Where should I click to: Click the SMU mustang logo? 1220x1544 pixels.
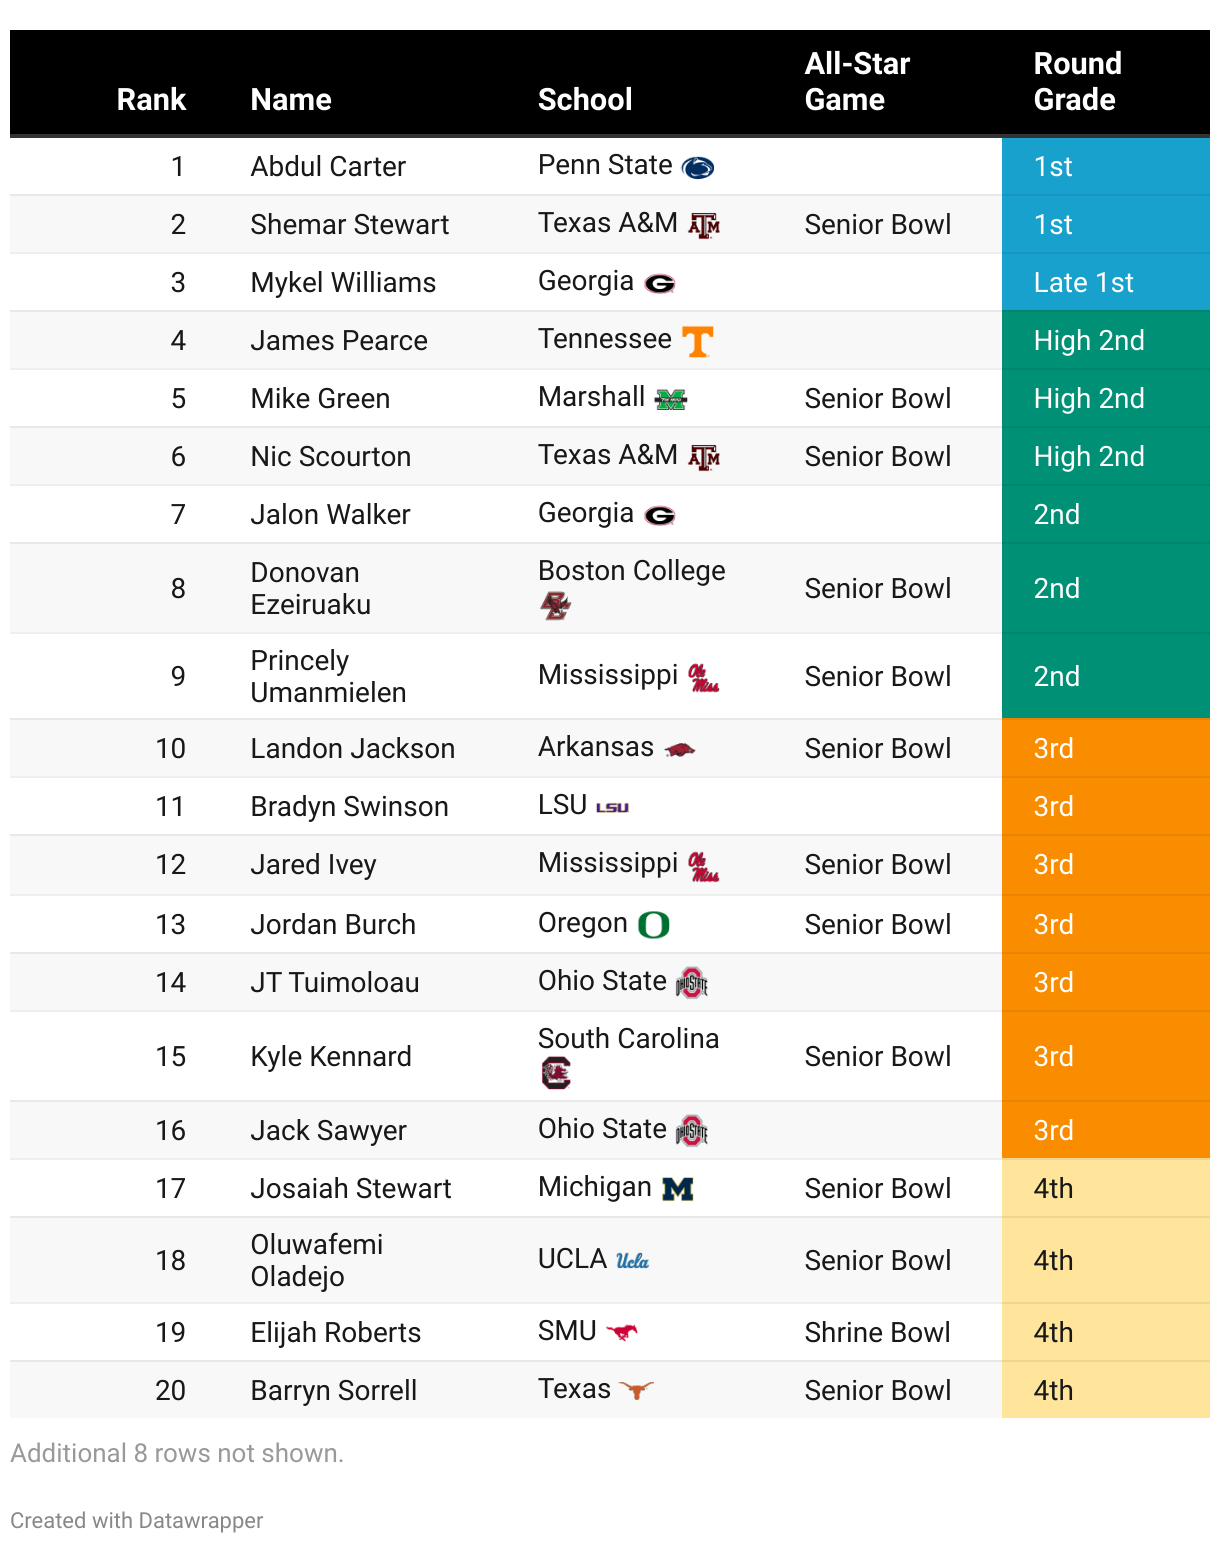click(622, 1332)
